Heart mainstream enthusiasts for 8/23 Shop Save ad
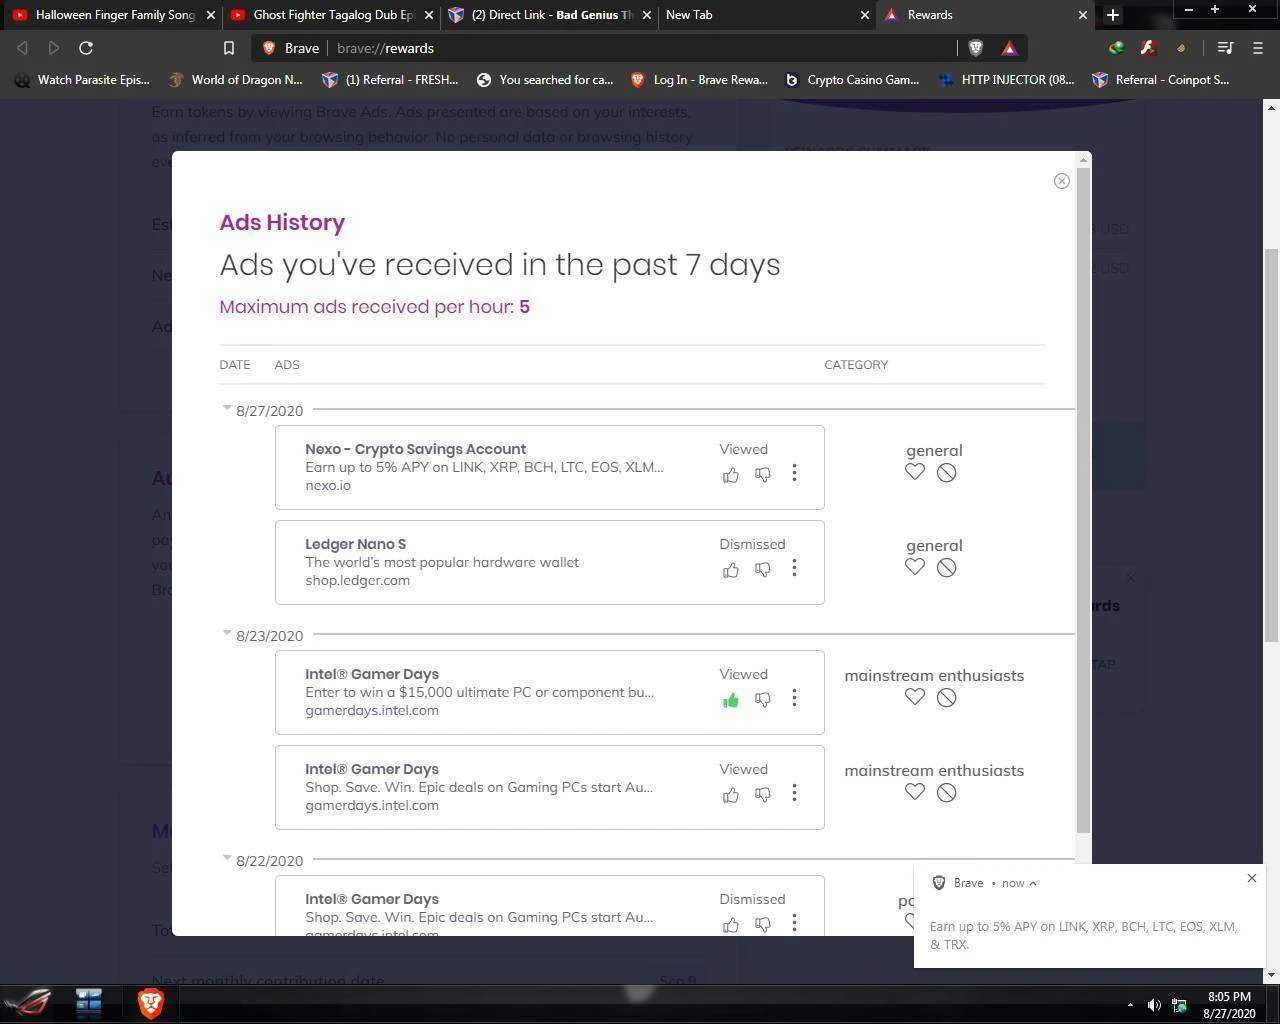 pyautogui.click(x=915, y=792)
